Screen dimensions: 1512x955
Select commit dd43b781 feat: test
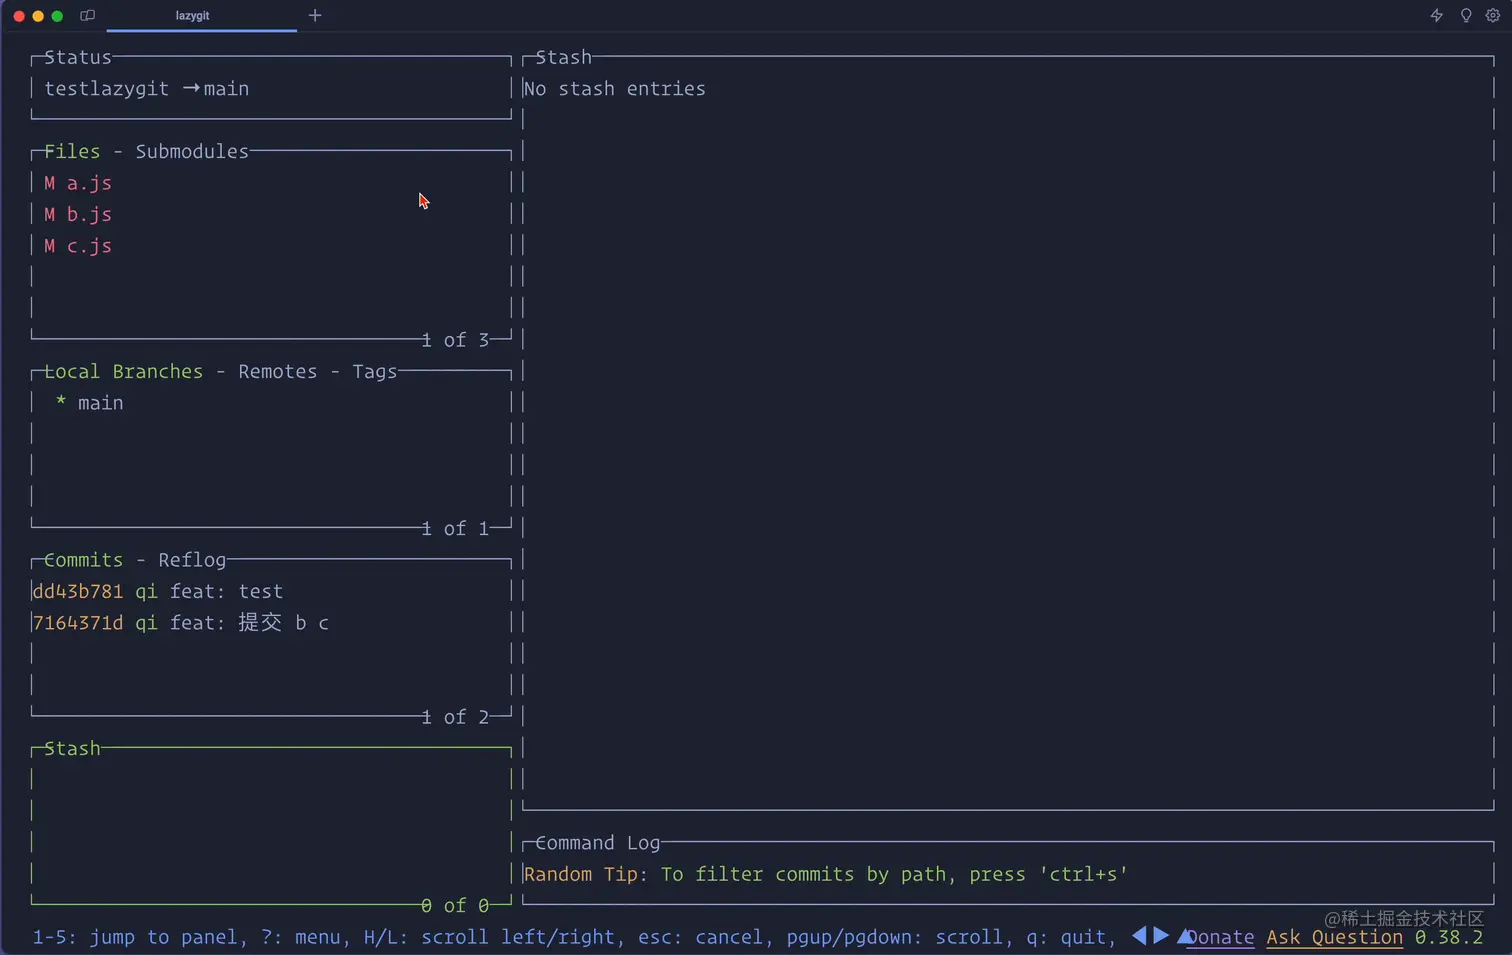point(272,591)
